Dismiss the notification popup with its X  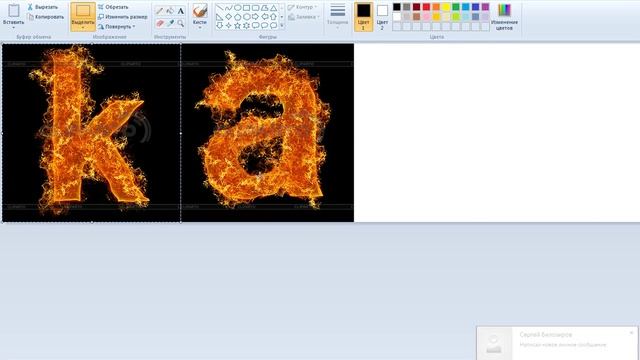[x=631, y=333]
